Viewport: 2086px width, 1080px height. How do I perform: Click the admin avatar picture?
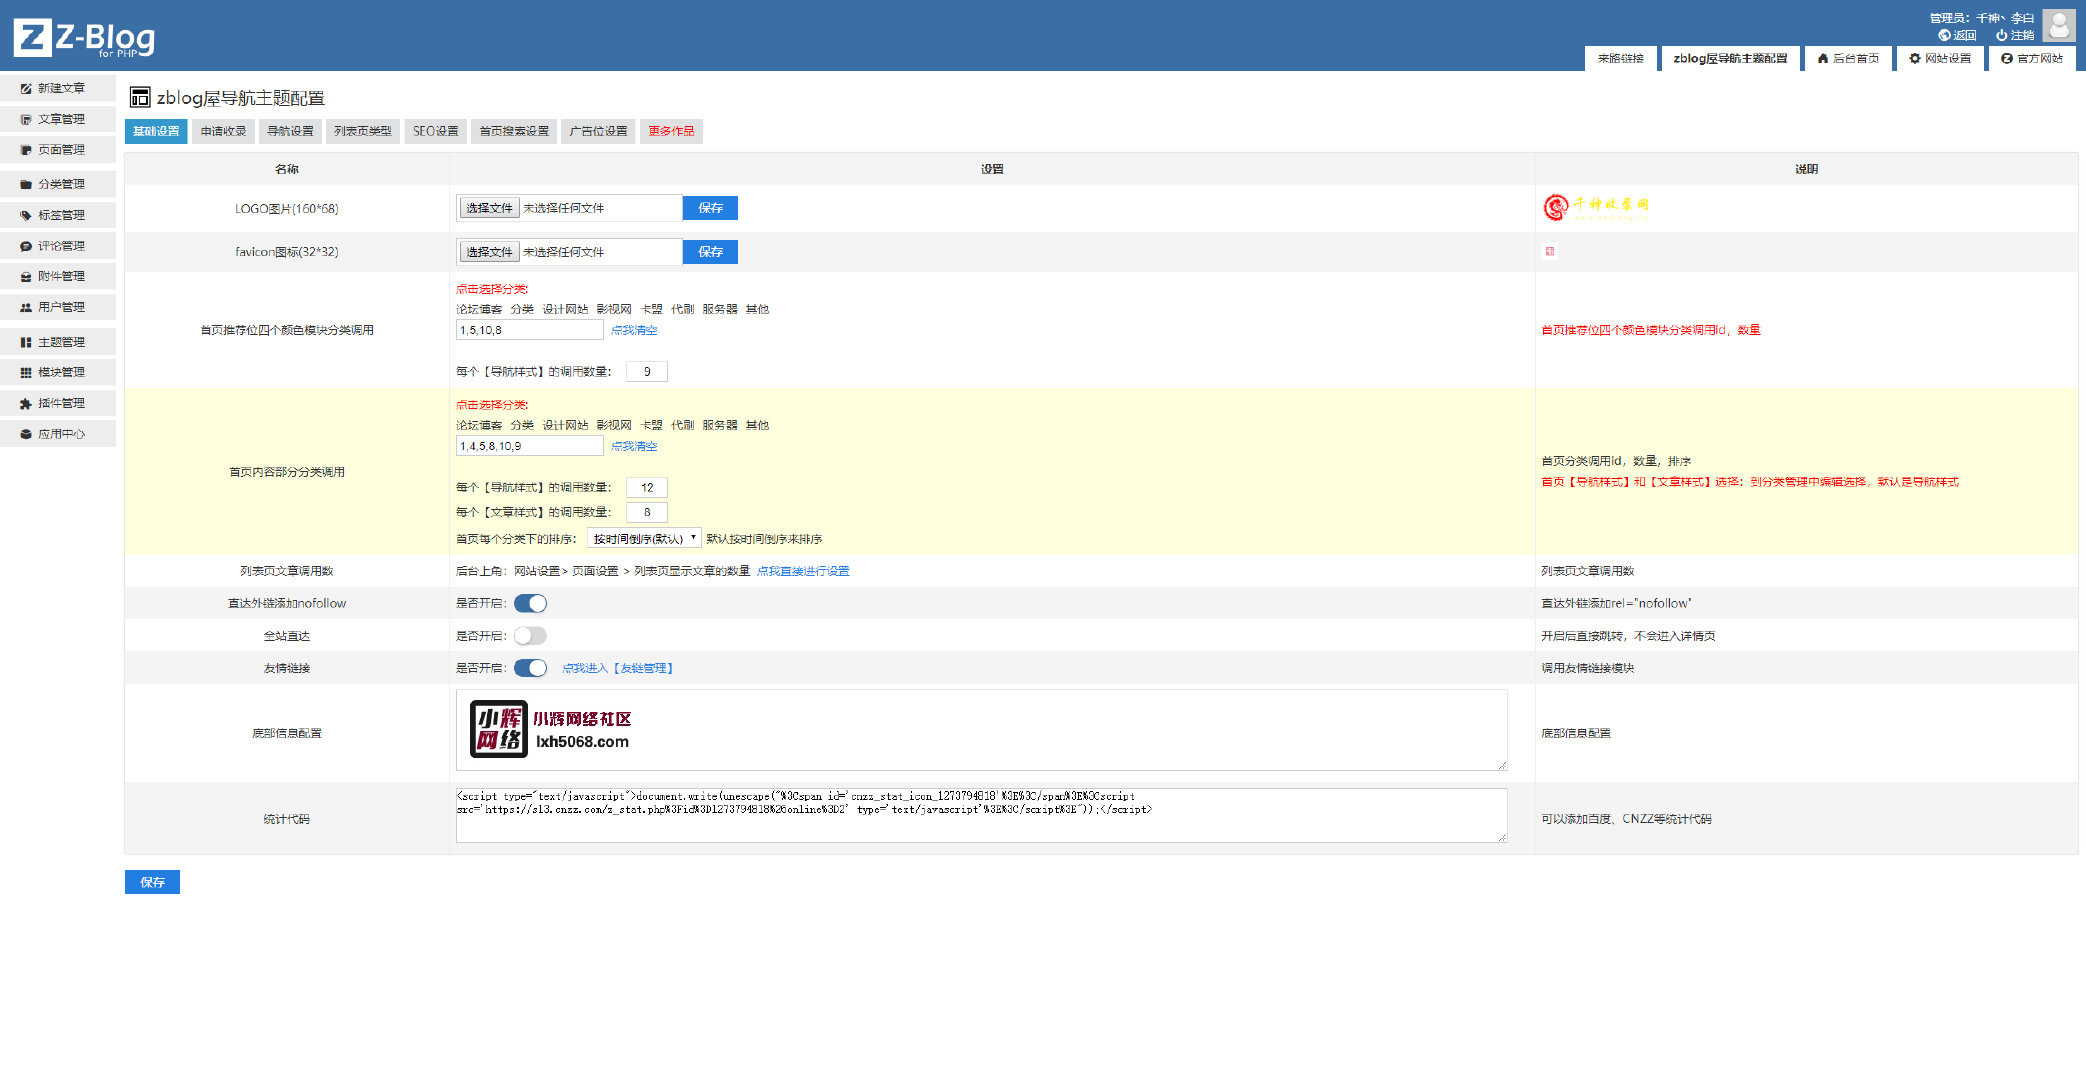pos(2058,25)
